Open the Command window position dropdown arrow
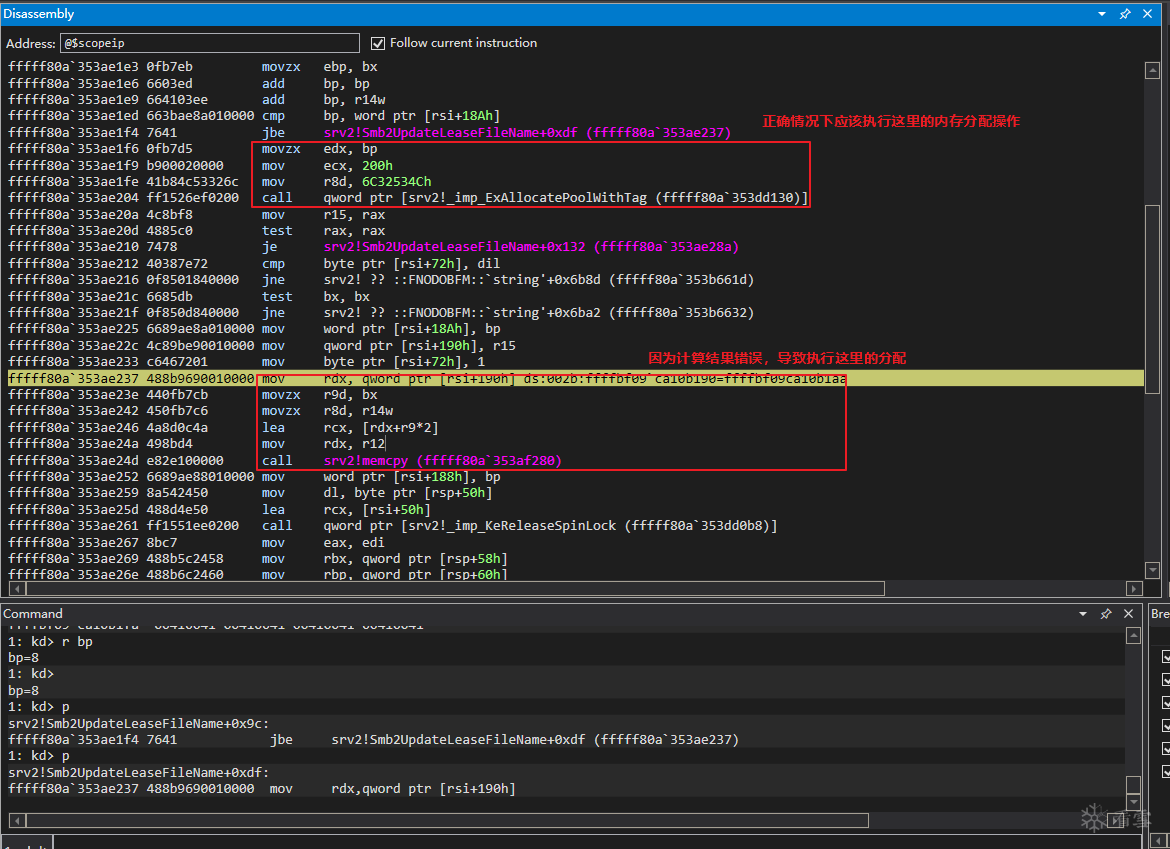Viewport: 1170px width, 849px height. 1083,614
